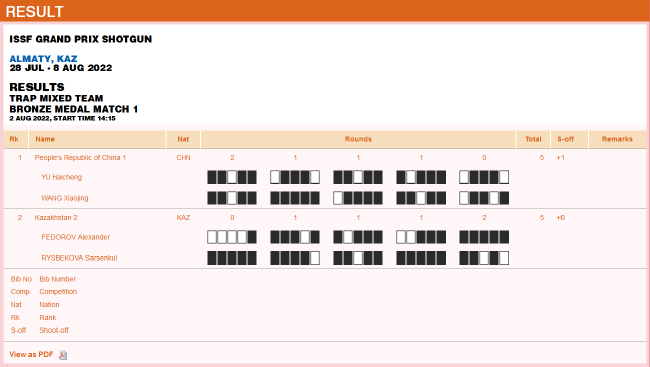Click athlete name RYSBEKOVA Sarsenkul

tap(79, 258)
